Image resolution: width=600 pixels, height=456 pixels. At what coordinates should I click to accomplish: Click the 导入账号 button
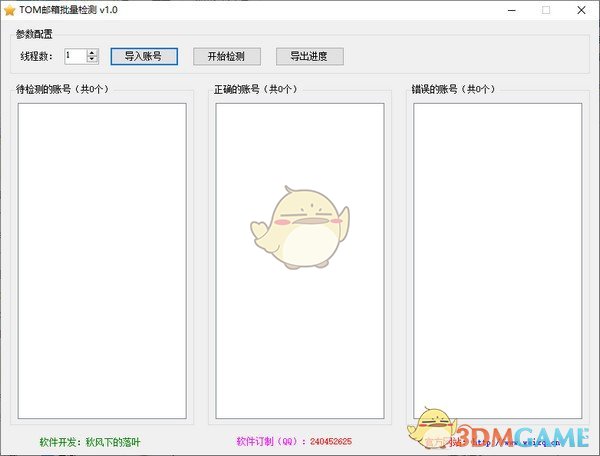[x=144, y=56]
